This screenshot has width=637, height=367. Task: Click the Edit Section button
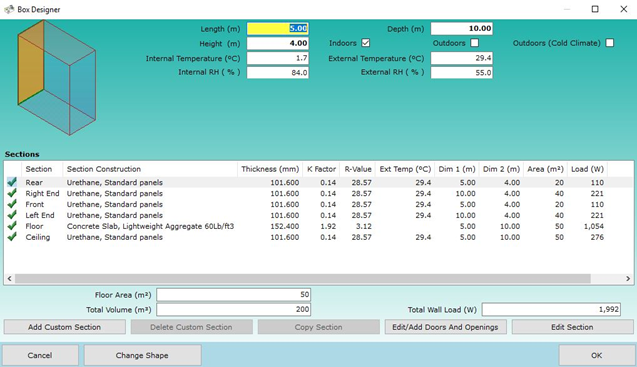pos(572,327)
